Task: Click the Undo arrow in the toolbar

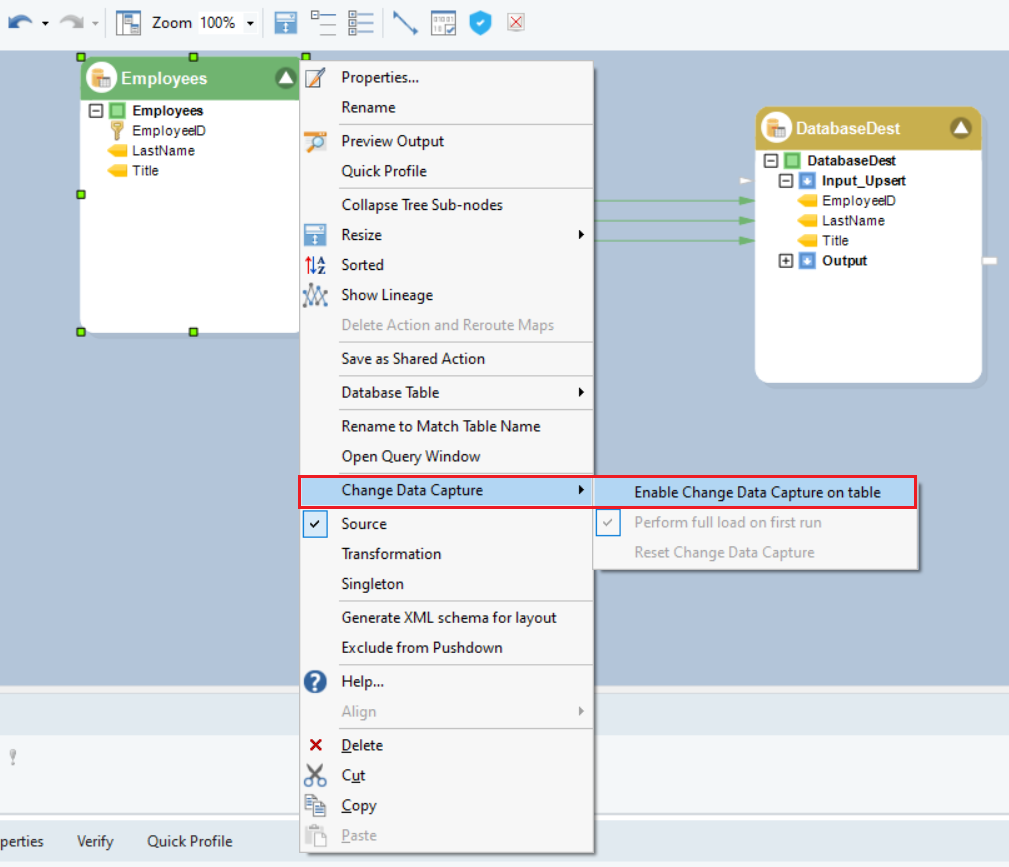Action: coord(19,22)
